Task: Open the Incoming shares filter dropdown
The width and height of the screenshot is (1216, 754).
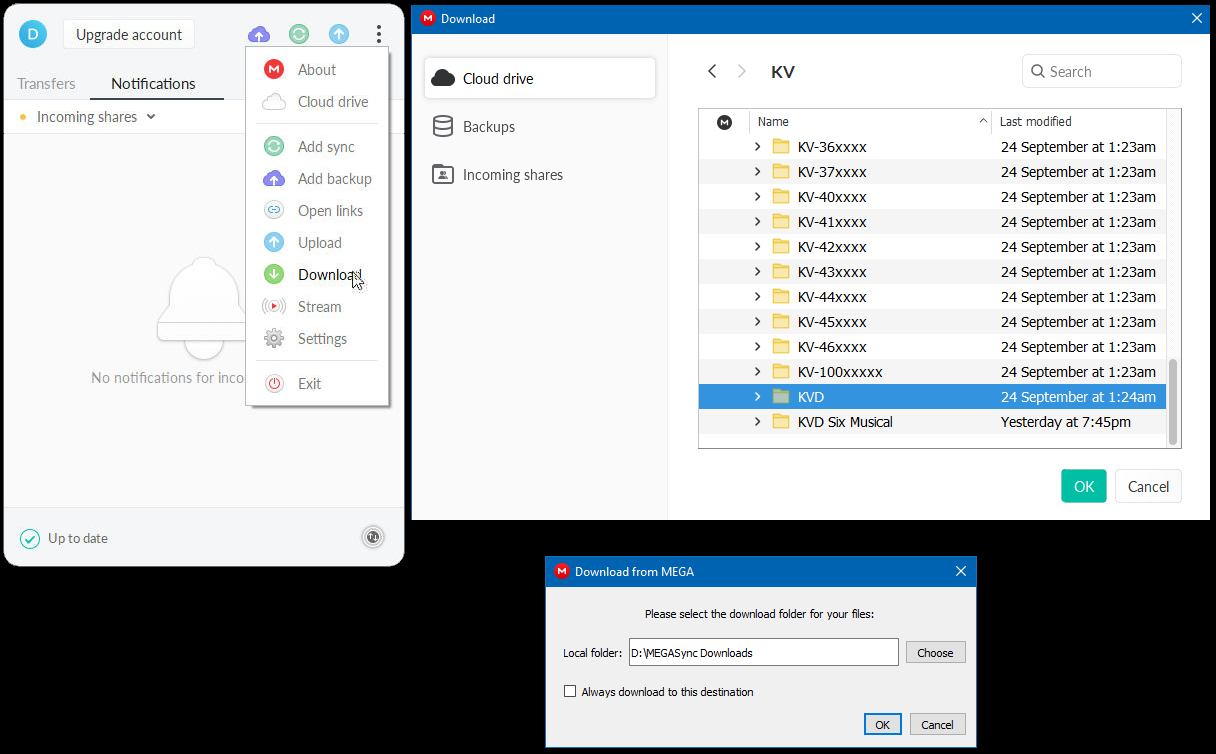Action: click(x=96, y=117)
